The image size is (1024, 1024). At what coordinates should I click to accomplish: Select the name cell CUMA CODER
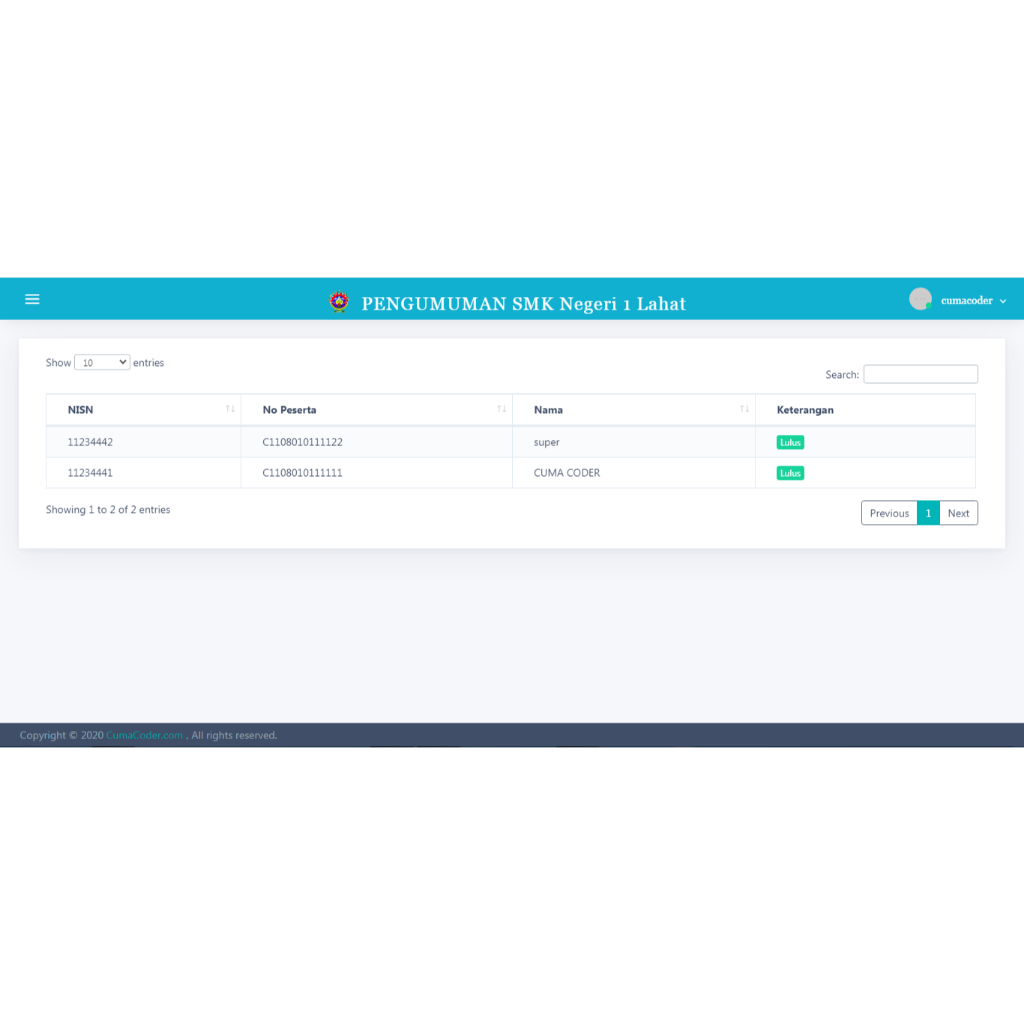[x=567, y=473]
